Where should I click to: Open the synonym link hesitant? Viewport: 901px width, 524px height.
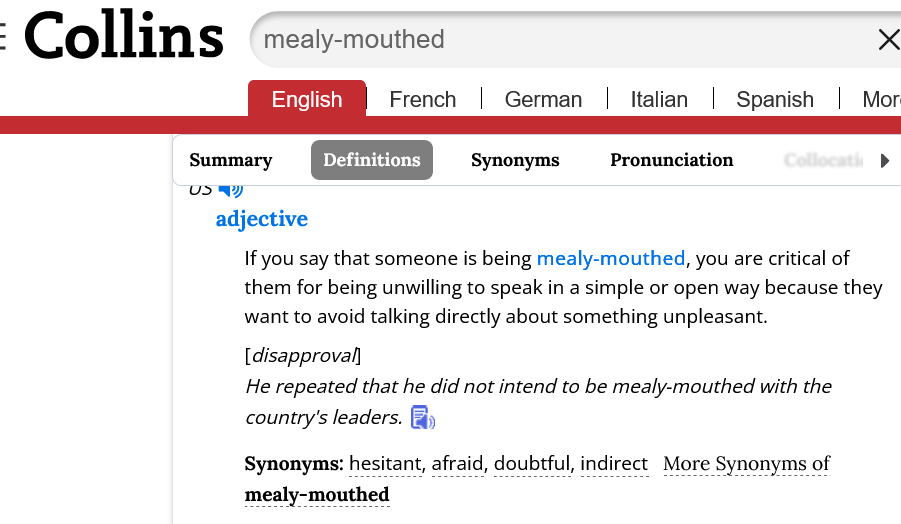click(386, 464)
